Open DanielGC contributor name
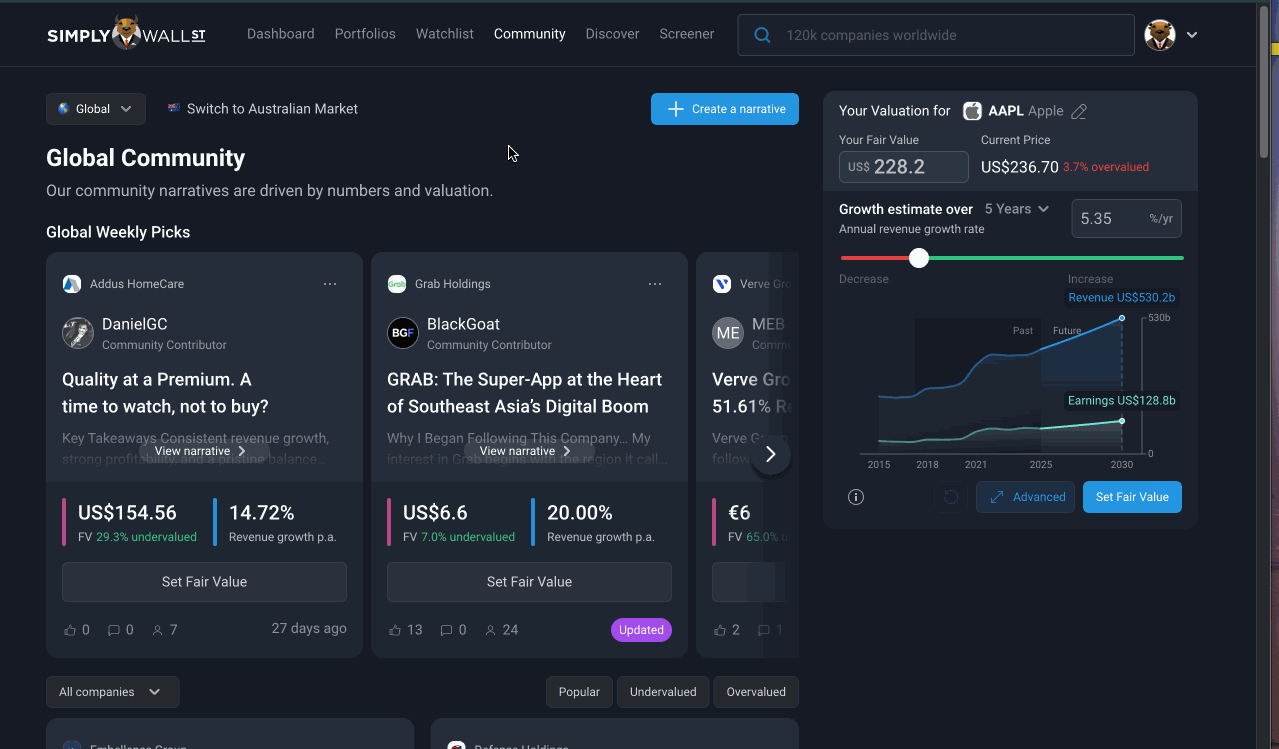Screen dimensions: 1279x749 click(x=135, y=324)
